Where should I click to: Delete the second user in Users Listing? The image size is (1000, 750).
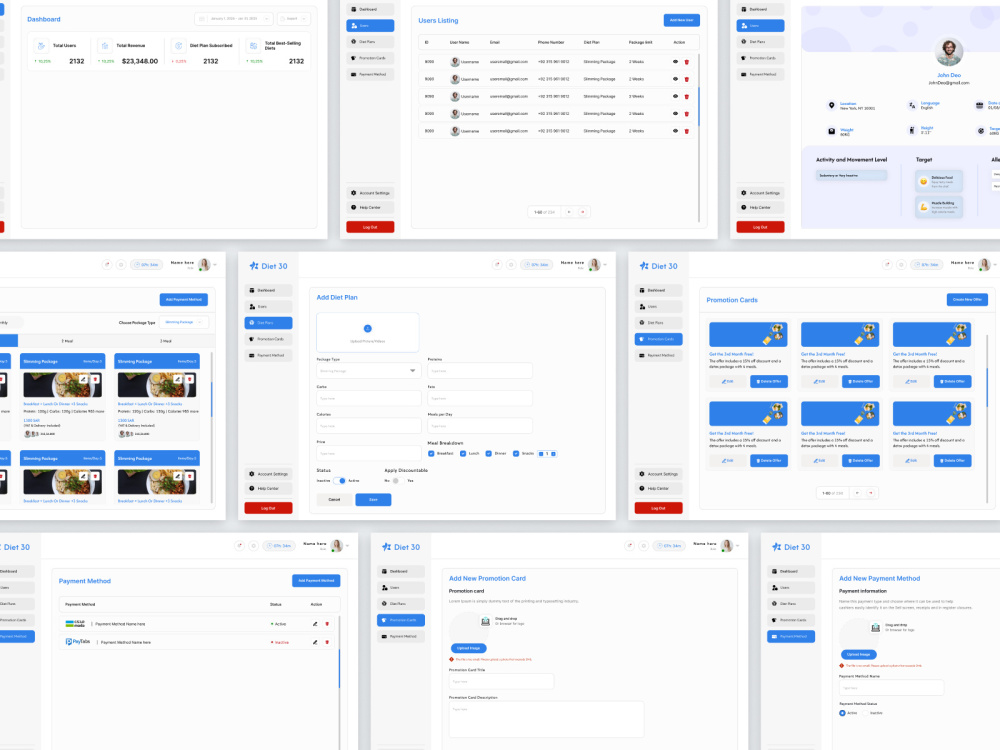687,79
